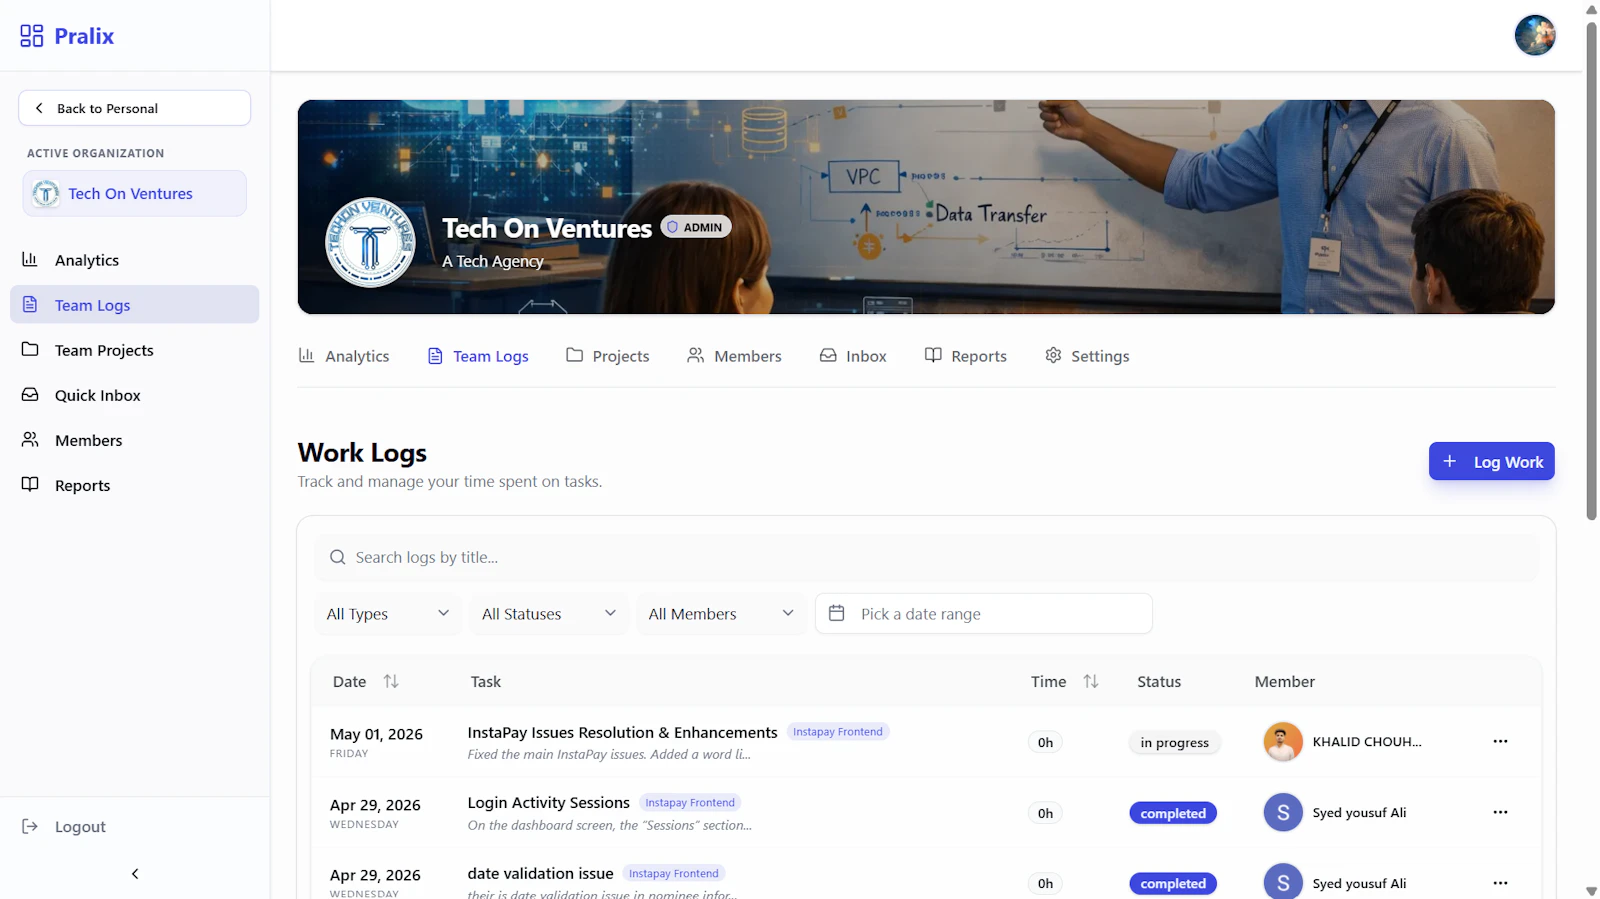Switch to the Analytics tab
Screen dimensions: 1600x899
[344, 356]
